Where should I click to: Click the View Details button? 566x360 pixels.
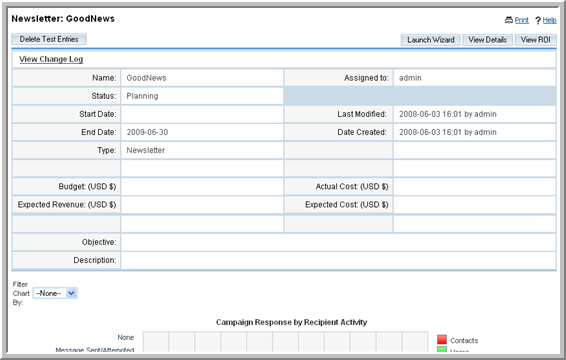pyautogui.click(x=487, y=40)
